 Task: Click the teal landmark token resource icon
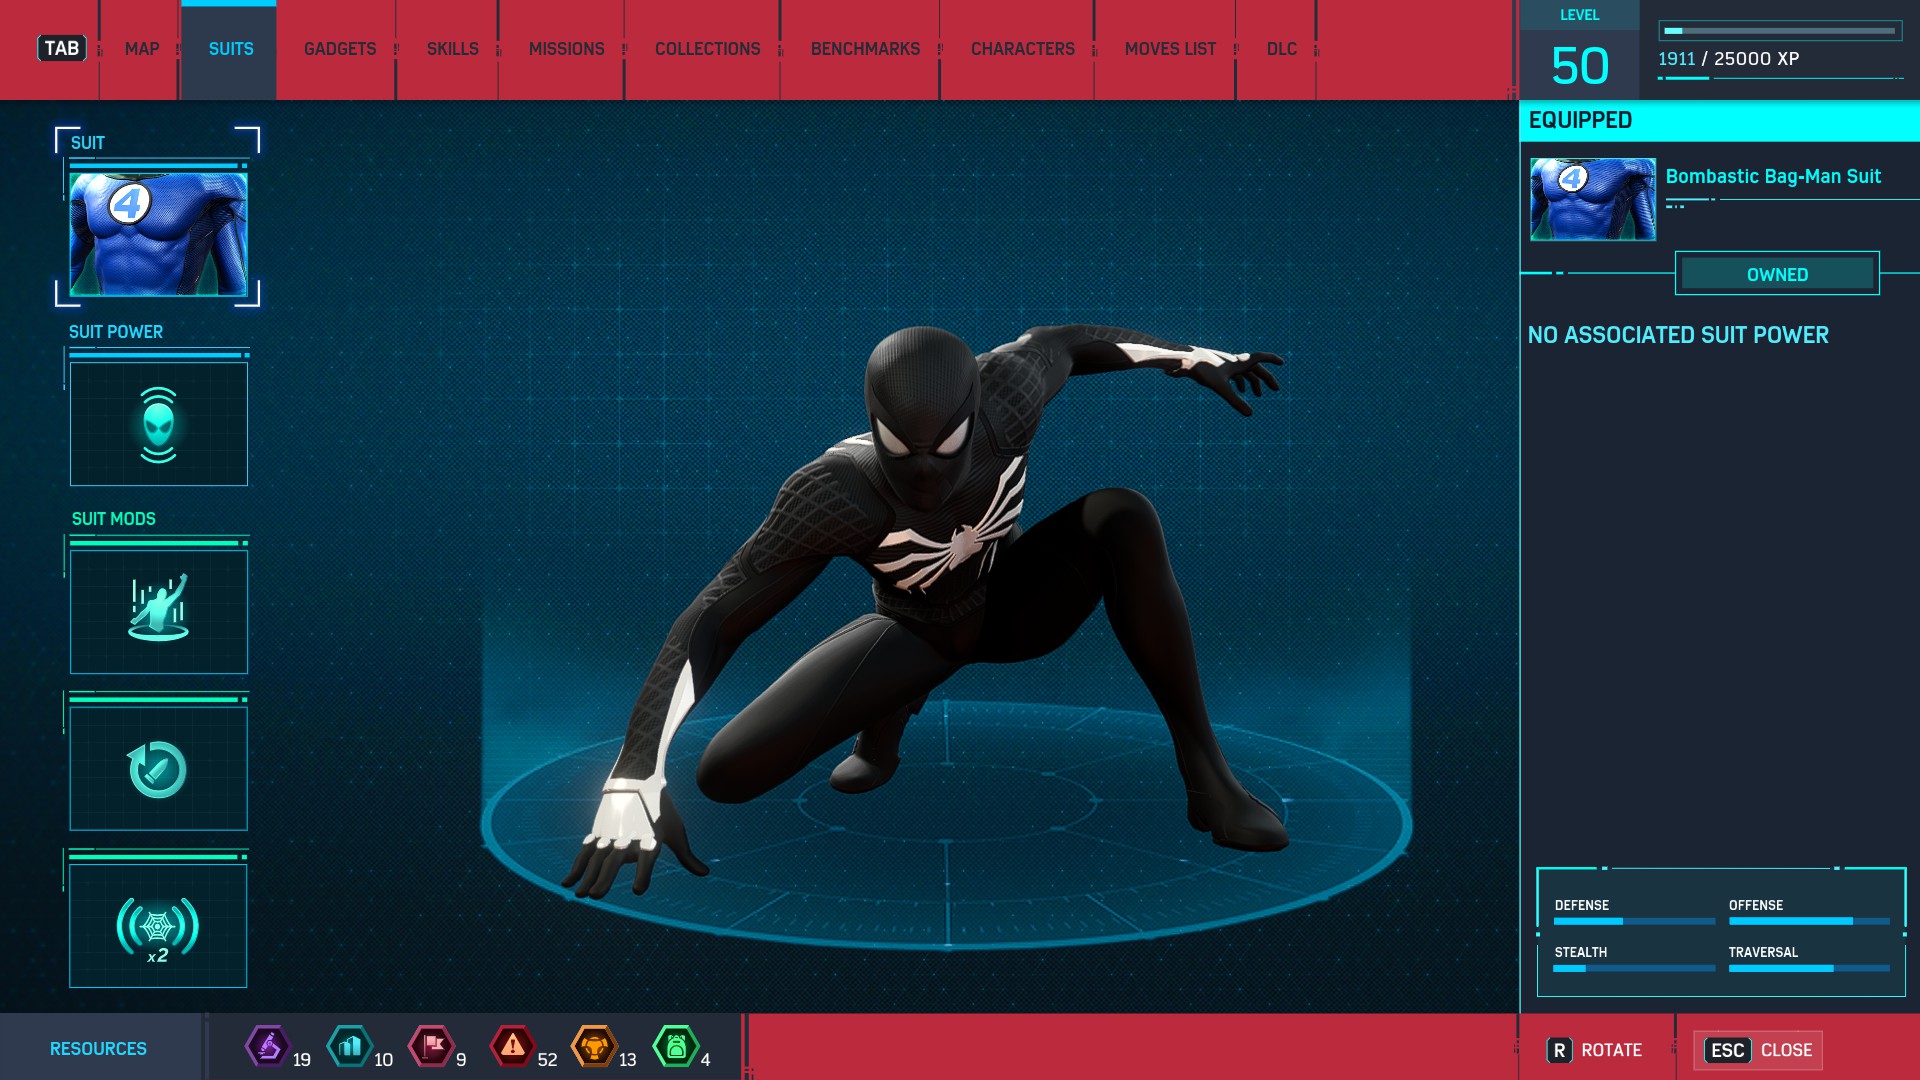click(350, 1047)
